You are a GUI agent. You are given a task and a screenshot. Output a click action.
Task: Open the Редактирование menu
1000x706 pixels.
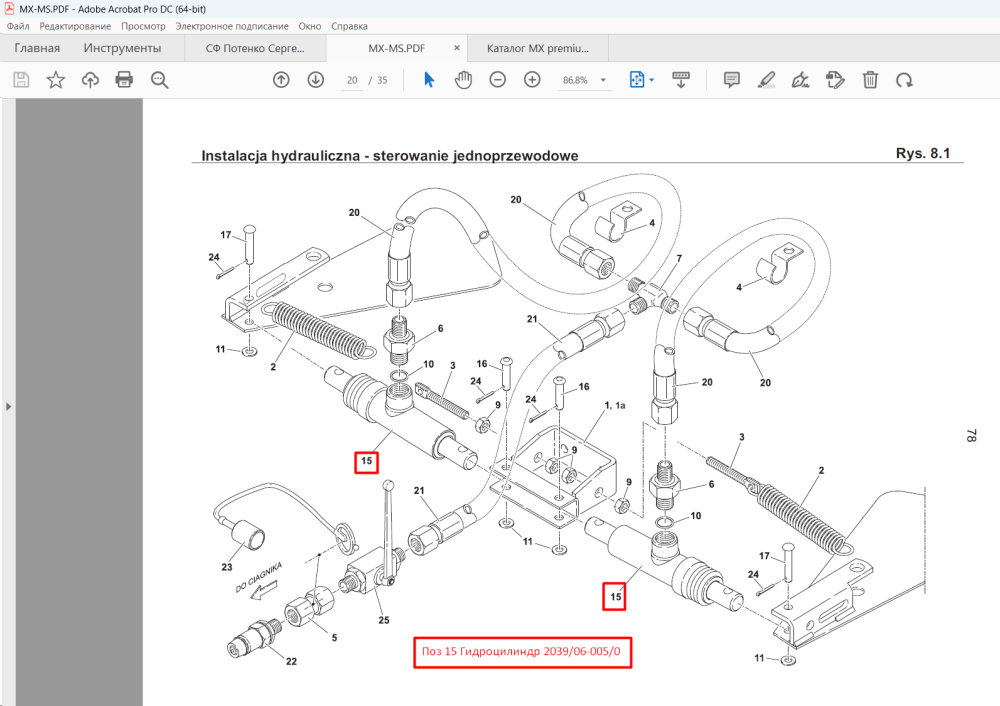[75, 26]
